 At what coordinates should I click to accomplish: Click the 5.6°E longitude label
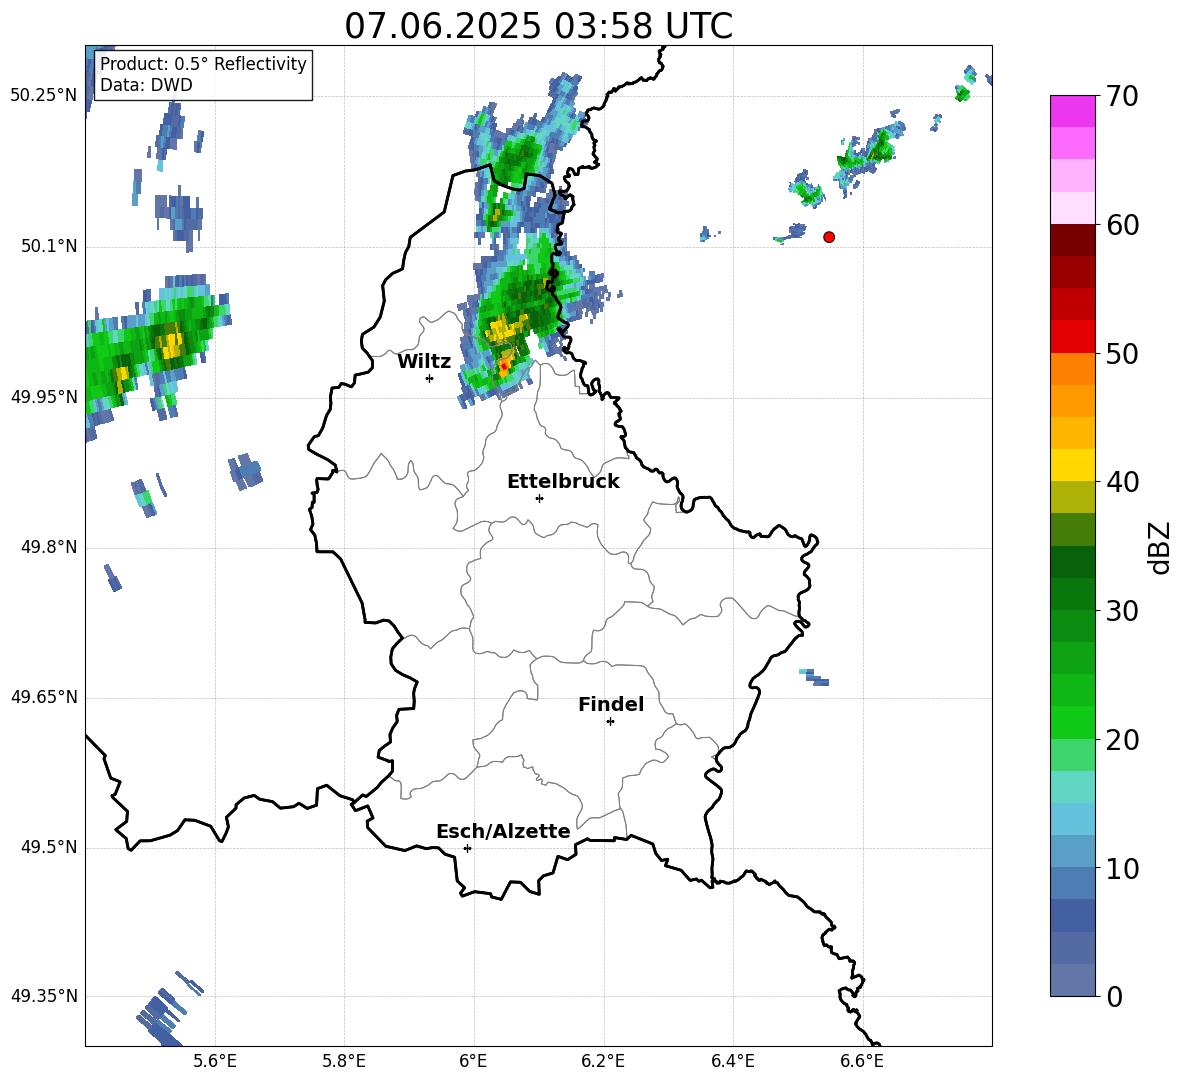point(215,1061)
